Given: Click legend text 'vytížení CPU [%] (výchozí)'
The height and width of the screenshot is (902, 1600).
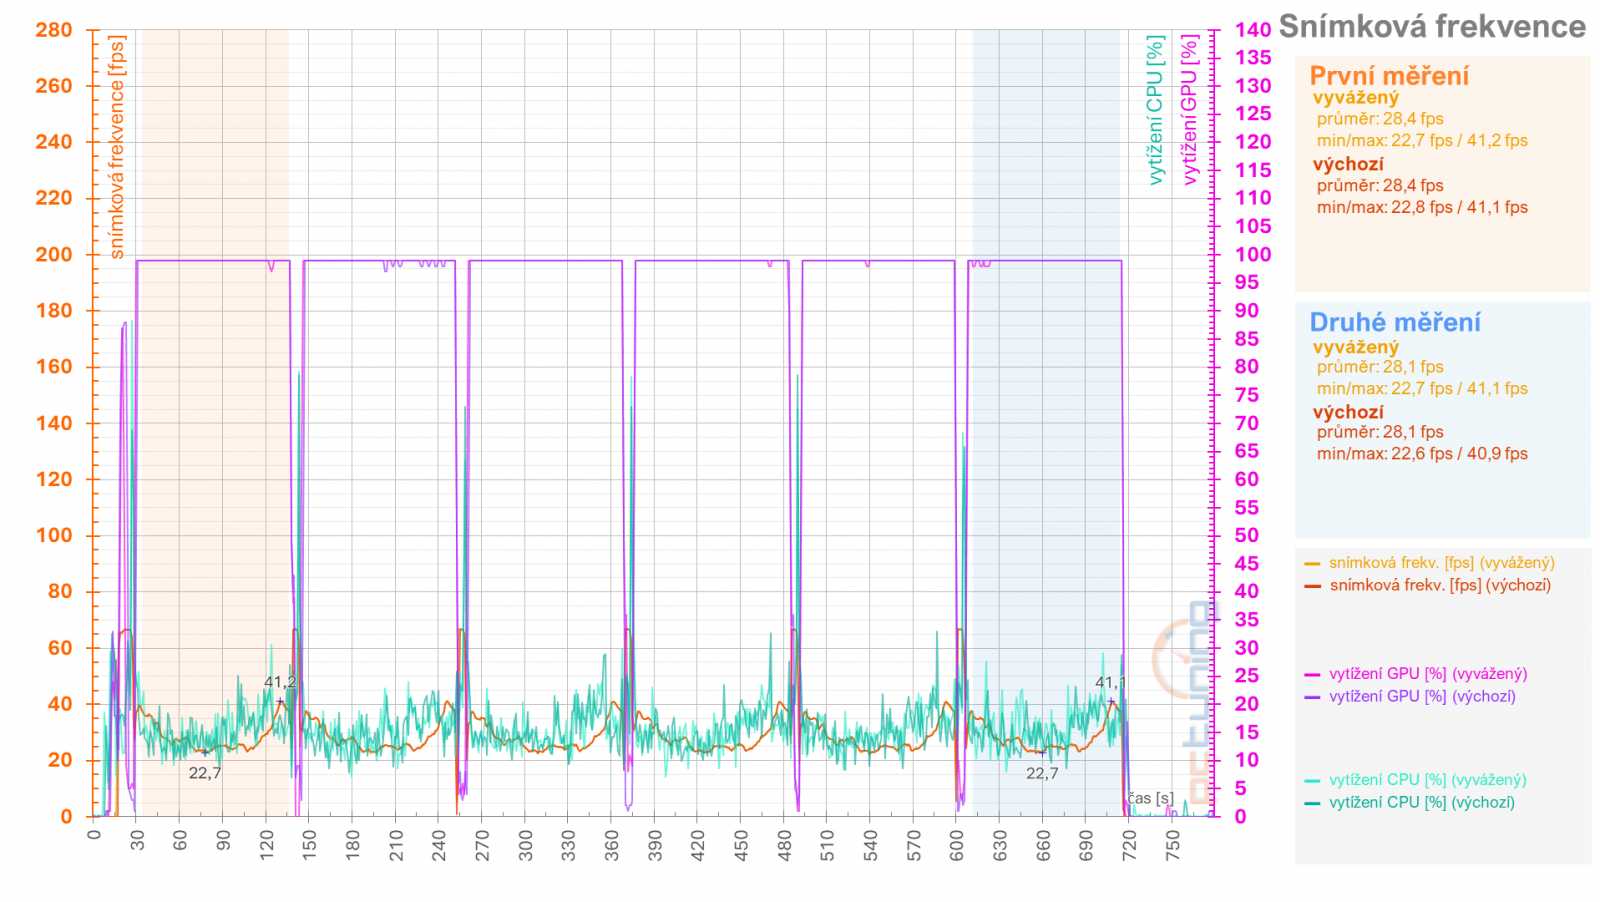Looking at the screenshot, I should click(x=1422, y=802).
